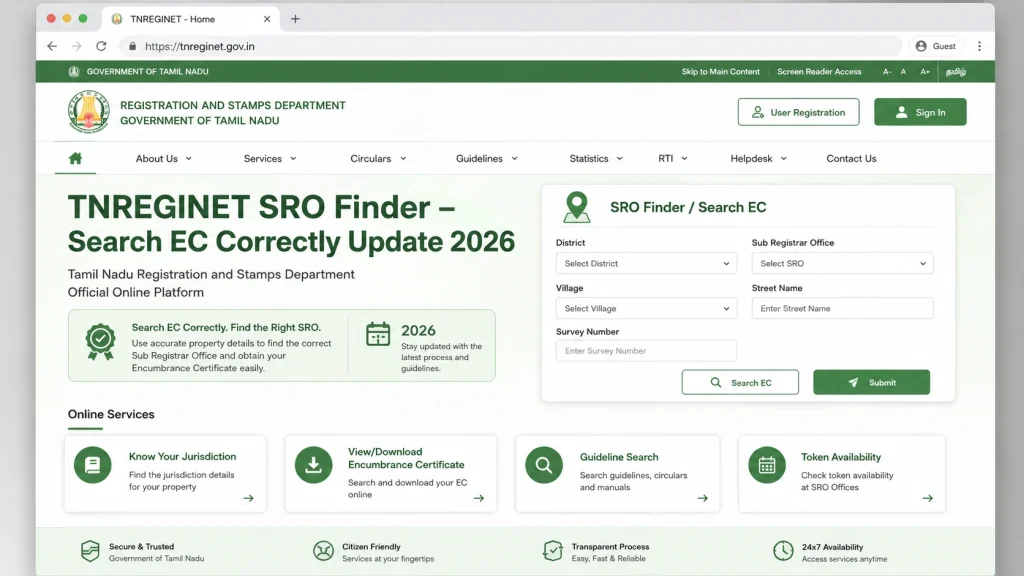
Task: Click the green Submit button
Action: [871, 382]
